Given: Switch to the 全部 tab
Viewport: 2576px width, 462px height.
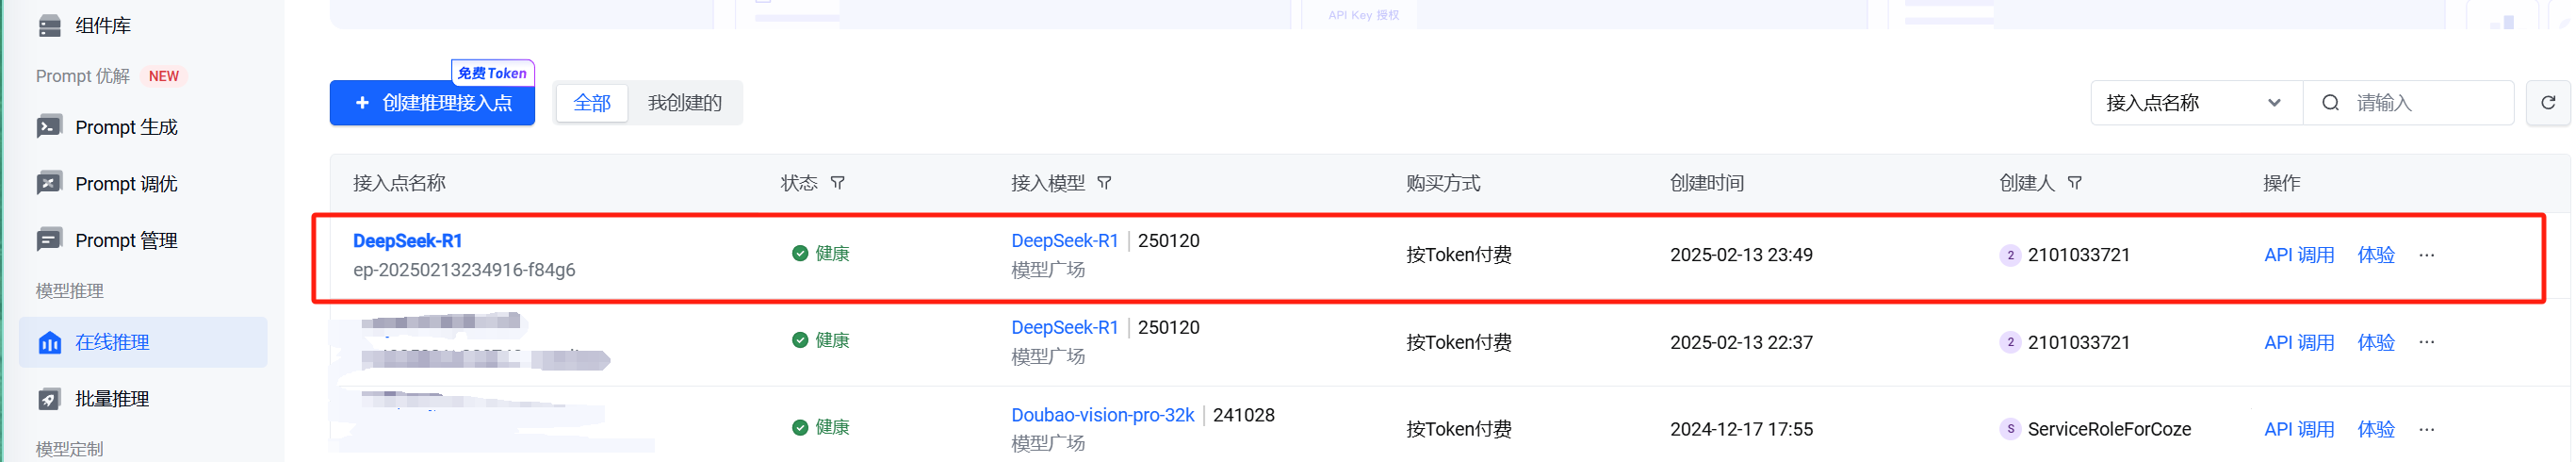Looking at the screenshot, I should pos(592,103).
